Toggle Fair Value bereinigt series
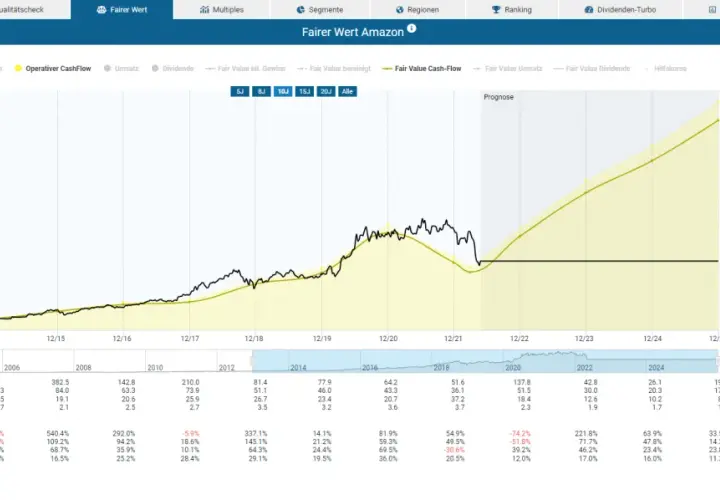This screenshot has height=500, width=720. coord(334,68)
